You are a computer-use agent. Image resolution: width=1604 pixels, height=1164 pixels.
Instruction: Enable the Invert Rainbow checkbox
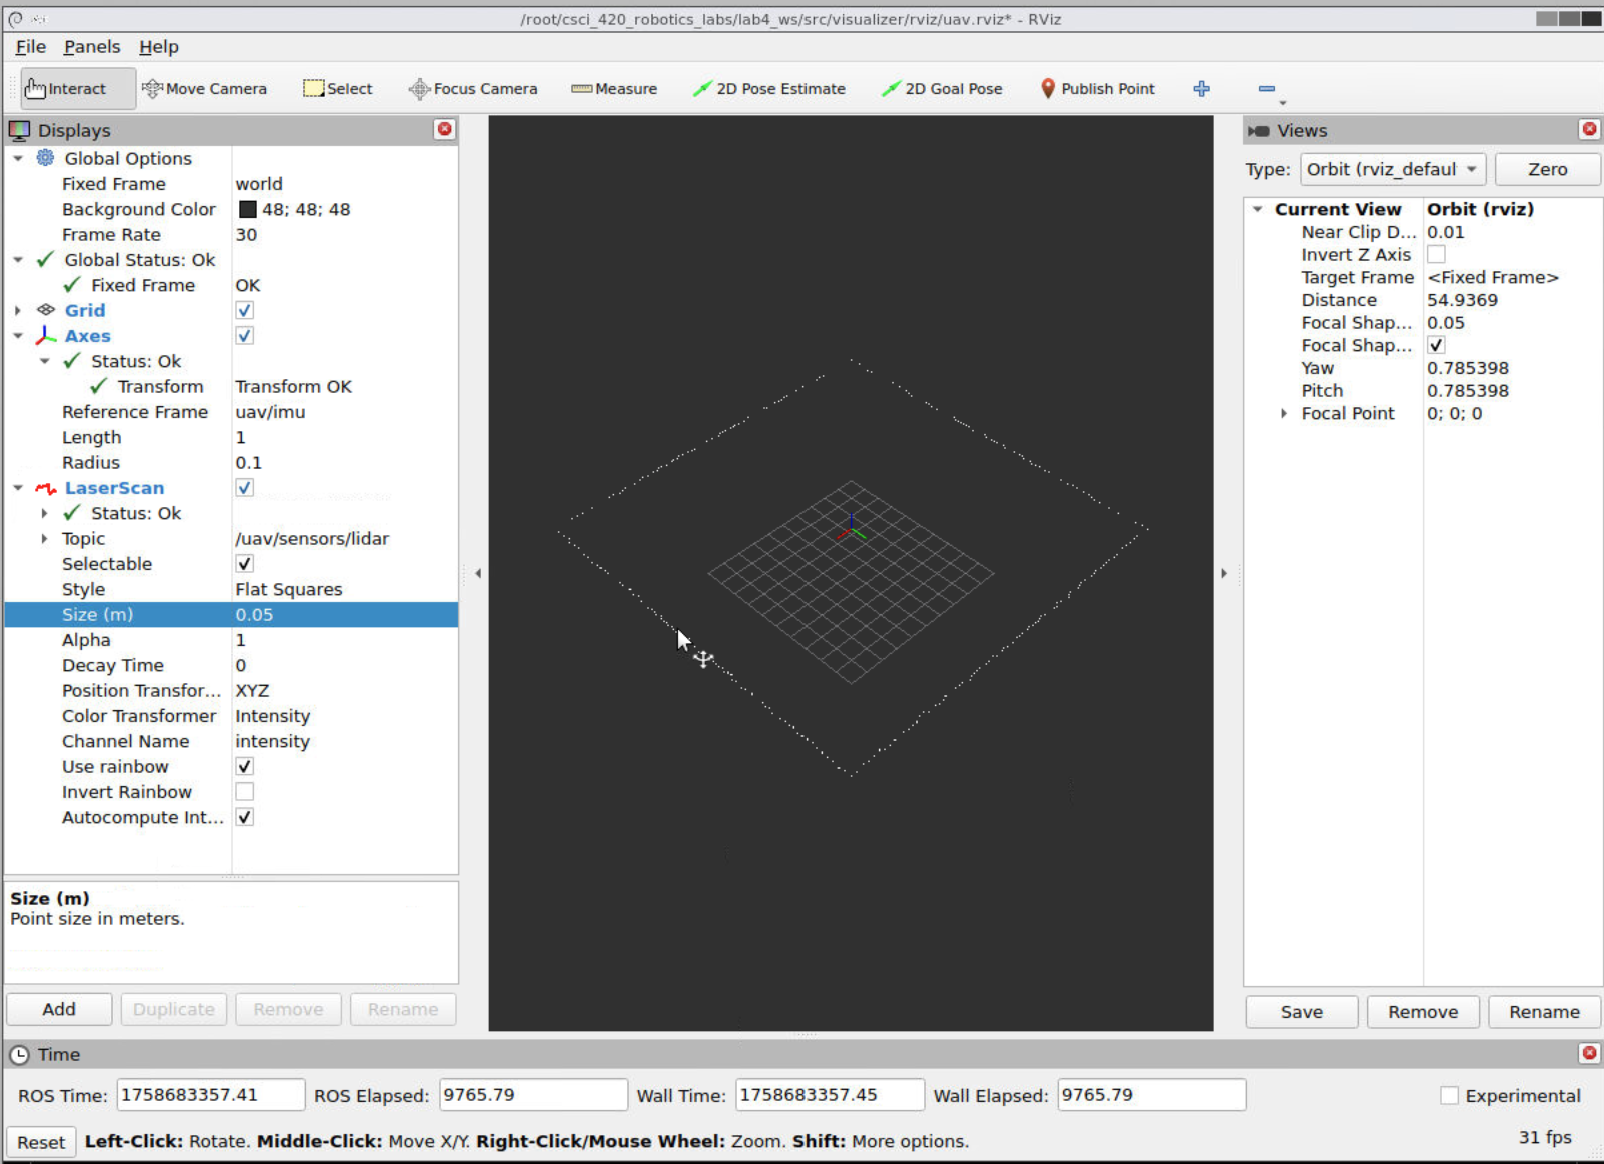pos(245,792)
